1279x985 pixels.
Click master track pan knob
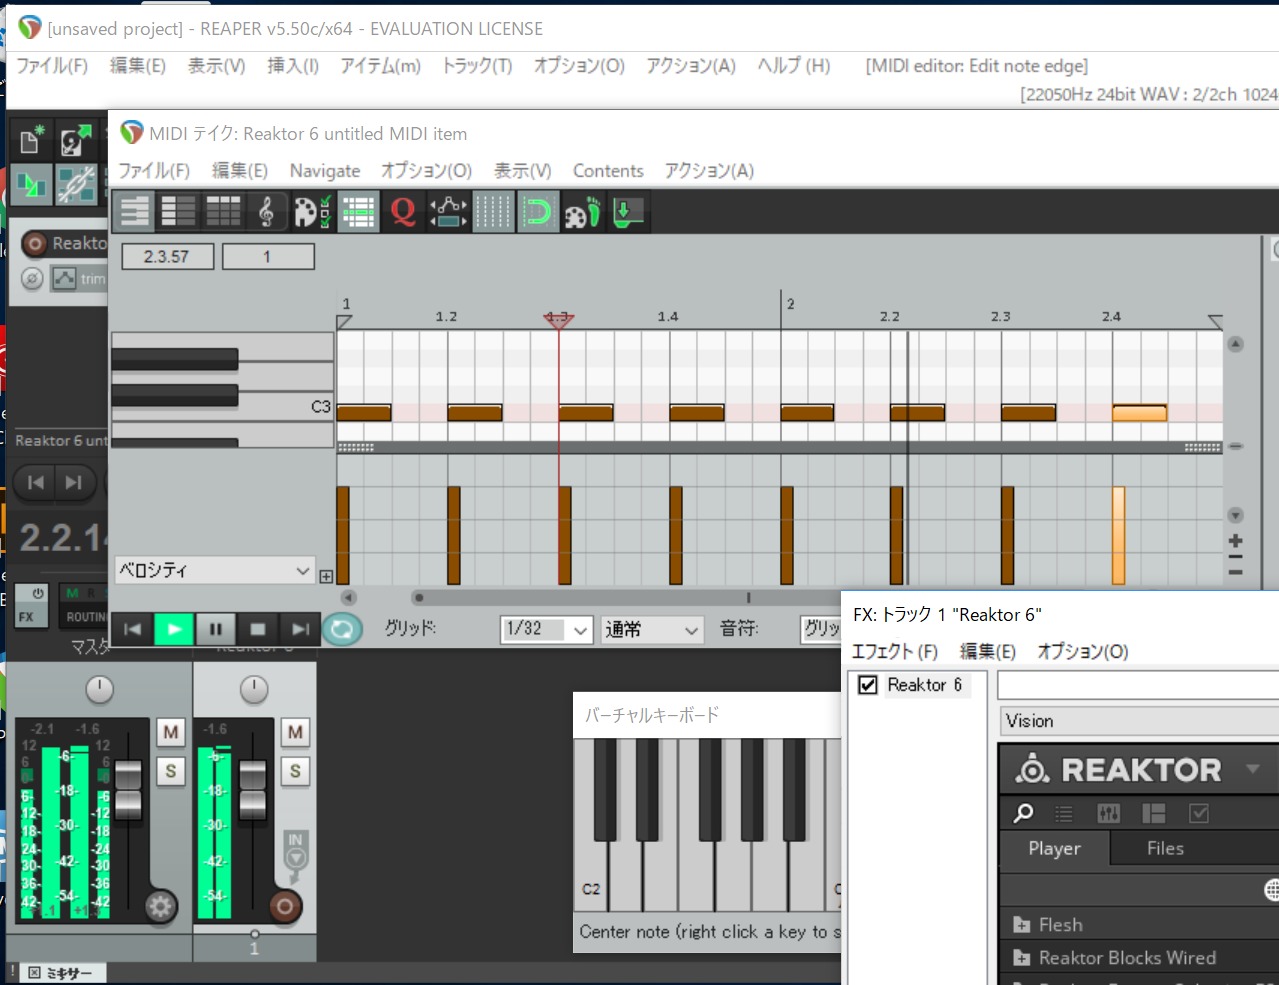click(100, 689)
